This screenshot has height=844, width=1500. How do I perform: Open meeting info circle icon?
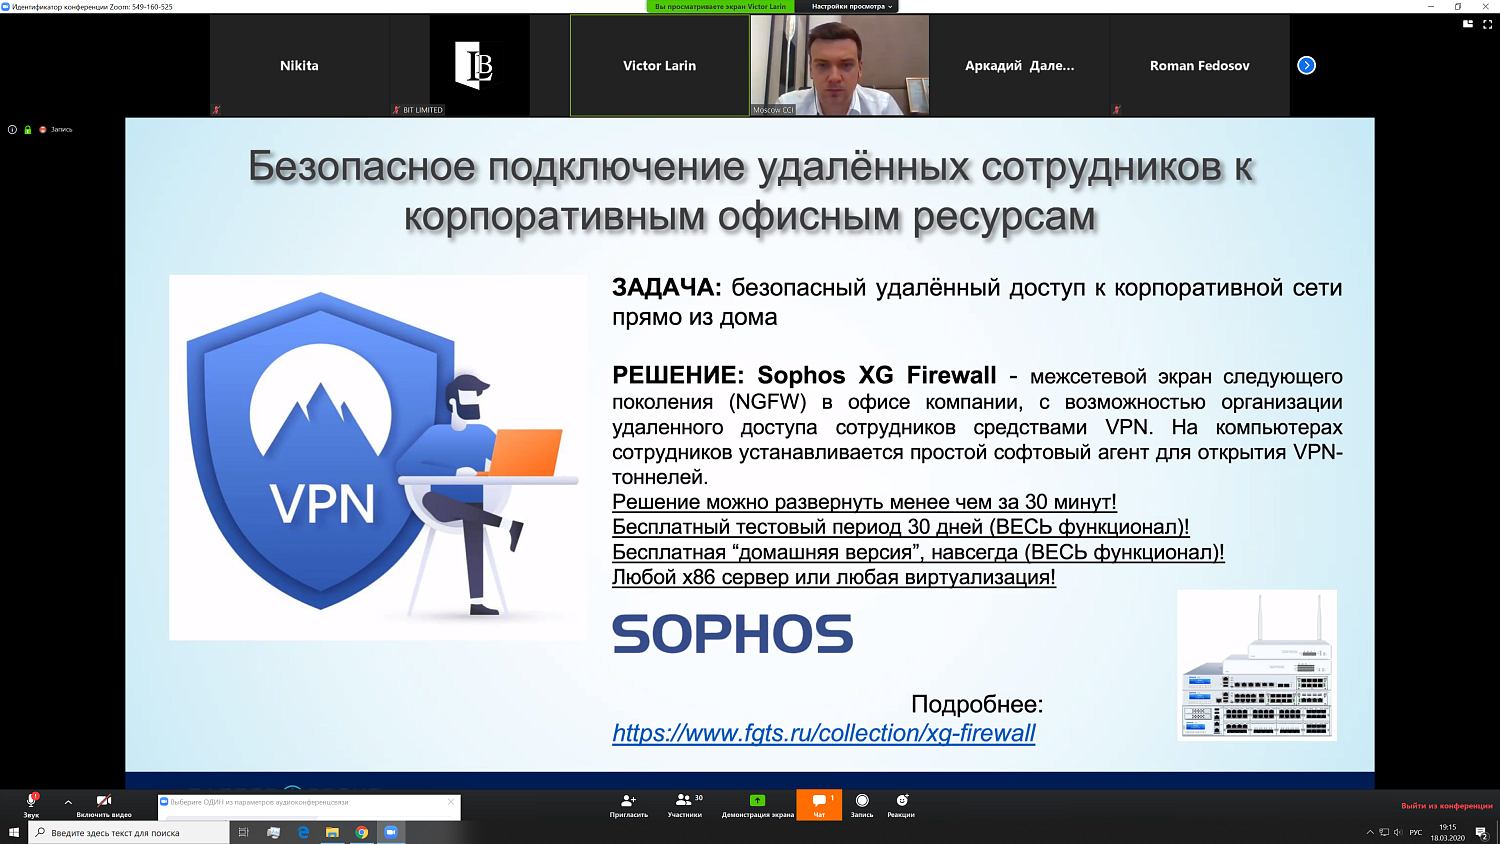[12, 129]
